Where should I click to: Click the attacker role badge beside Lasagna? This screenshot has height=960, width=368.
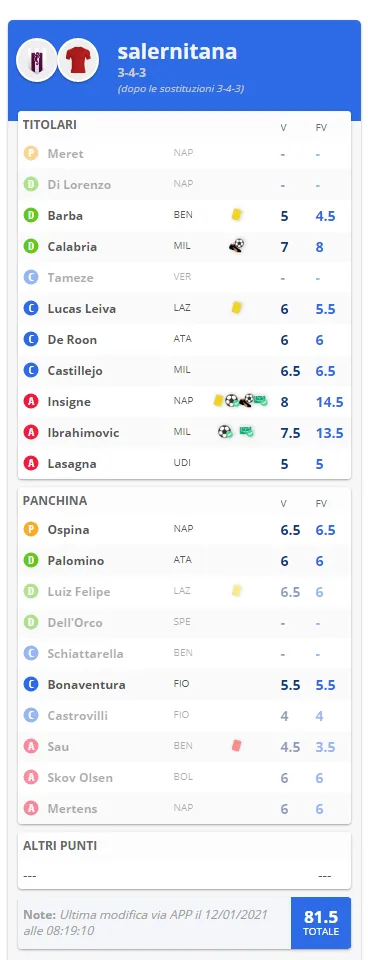[31, 463]
